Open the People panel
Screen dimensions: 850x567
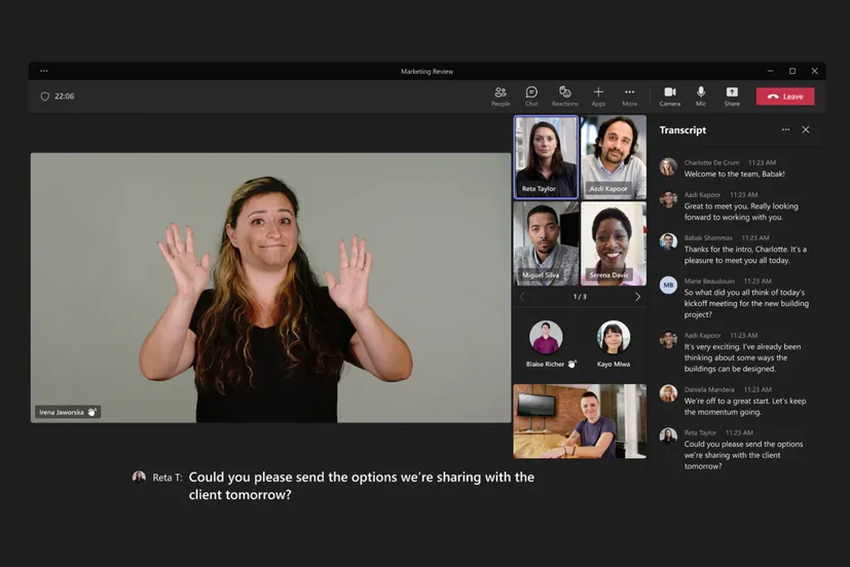point(500,95)
